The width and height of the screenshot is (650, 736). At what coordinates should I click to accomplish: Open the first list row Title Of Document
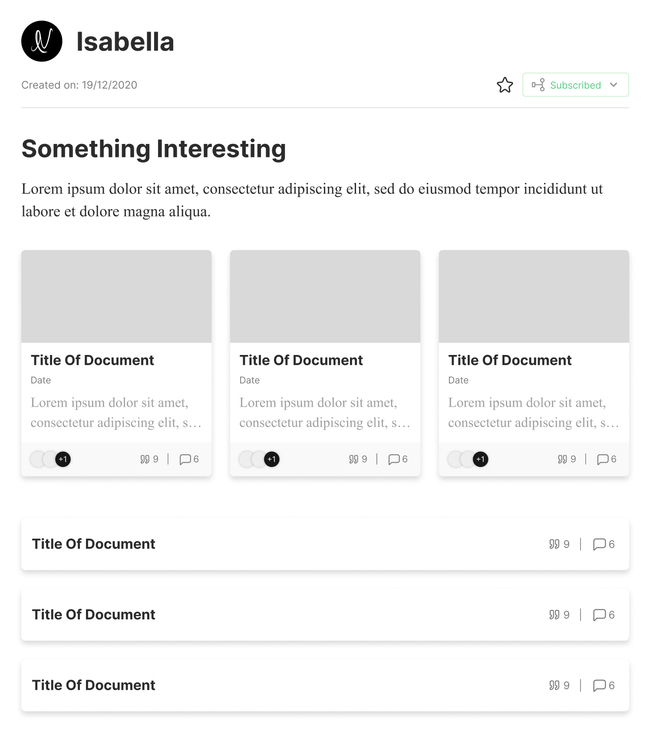[93, 544]
